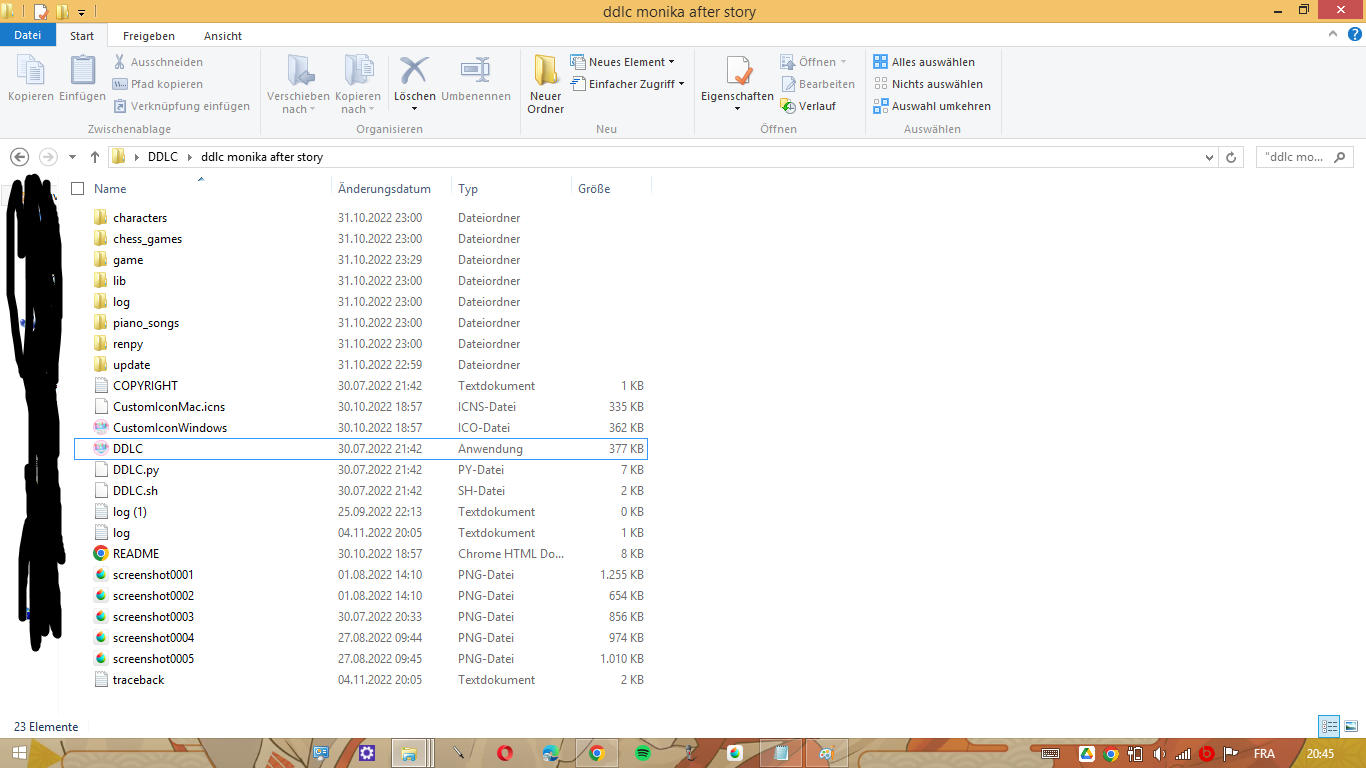Navigate to DDLC via the breadcrumb
The height and width of the screenshot is (768, 1366).
163,157
